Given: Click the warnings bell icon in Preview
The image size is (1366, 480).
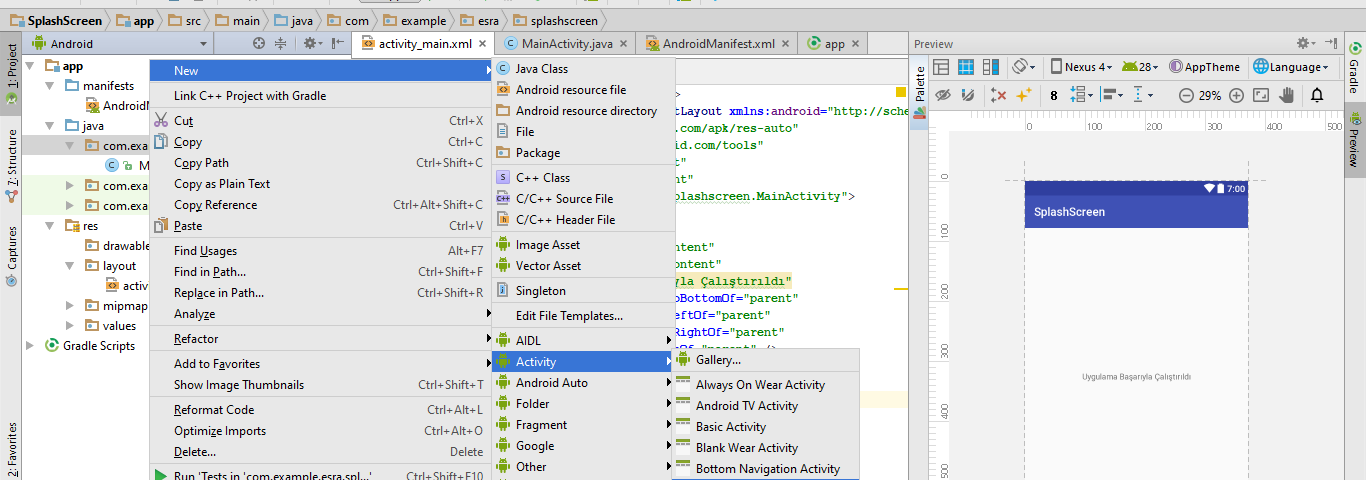Looking at the screenshot, I should 1317,95.
